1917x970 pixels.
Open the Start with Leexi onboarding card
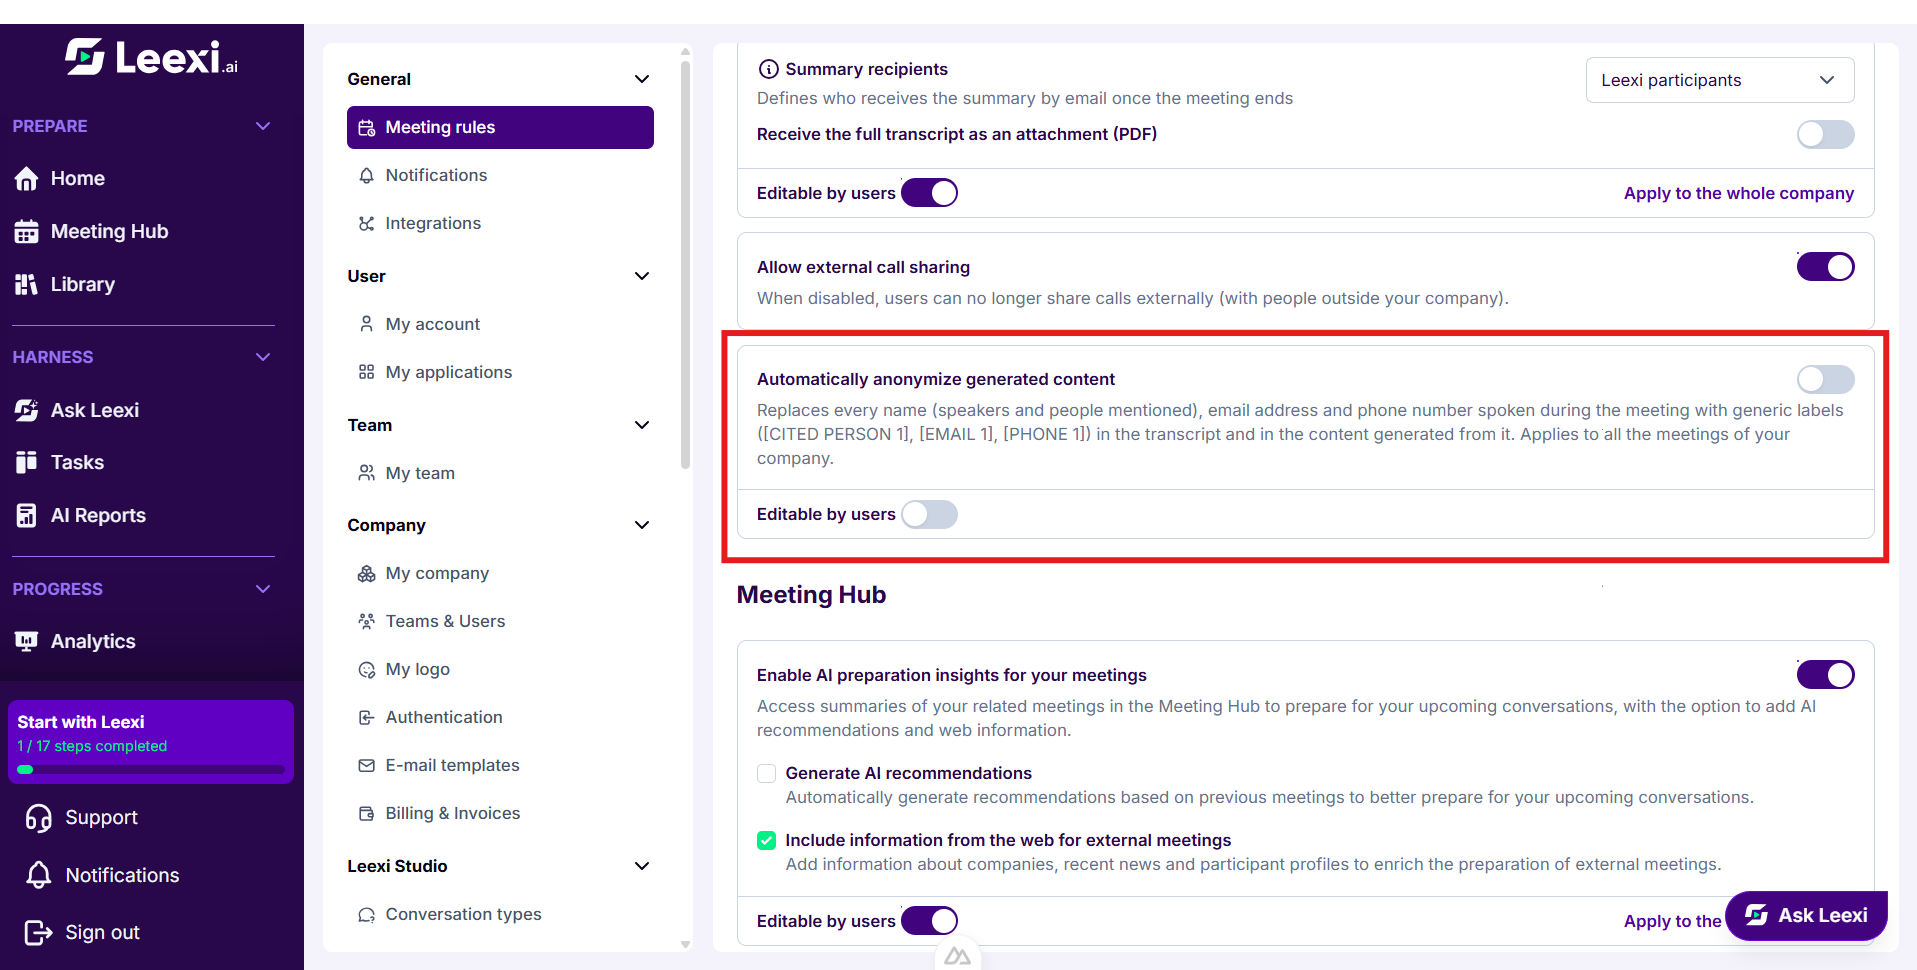pyautogui.click(x=151, y=741)
